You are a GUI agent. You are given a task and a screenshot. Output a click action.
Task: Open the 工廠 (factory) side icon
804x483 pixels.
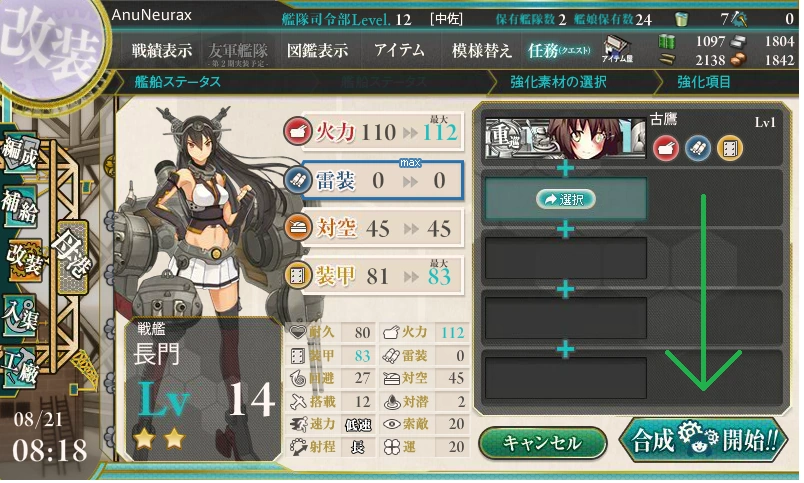point(20,368)
